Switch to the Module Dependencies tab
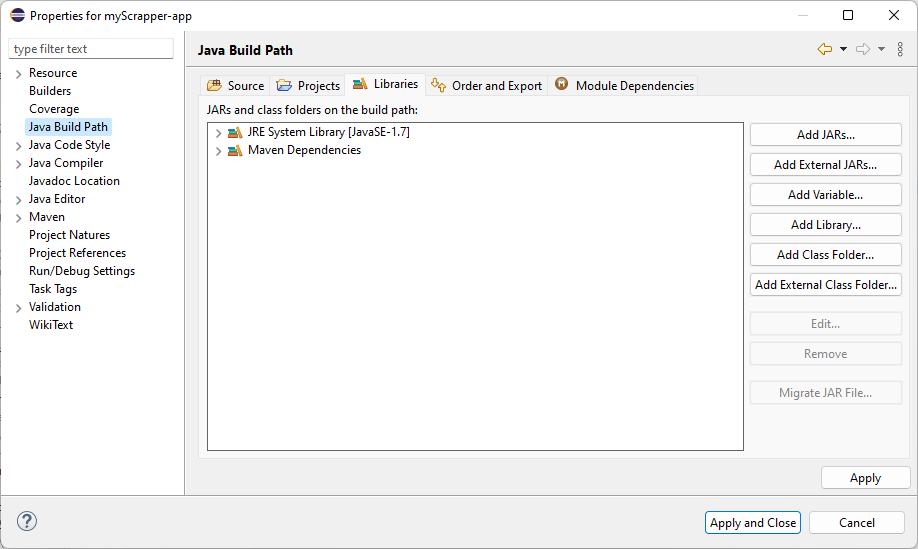 point(624,85)
